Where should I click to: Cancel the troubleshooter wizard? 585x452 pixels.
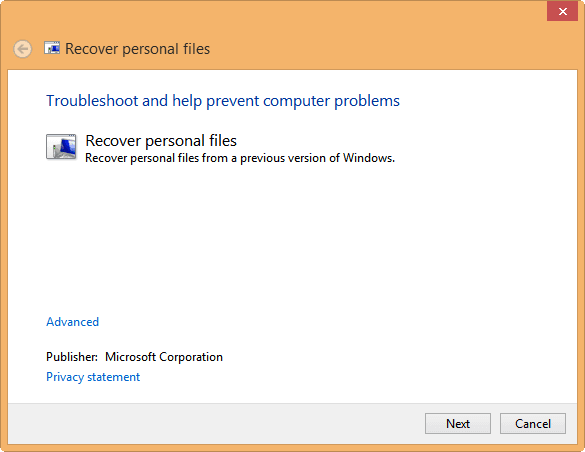tap(533, 424)
